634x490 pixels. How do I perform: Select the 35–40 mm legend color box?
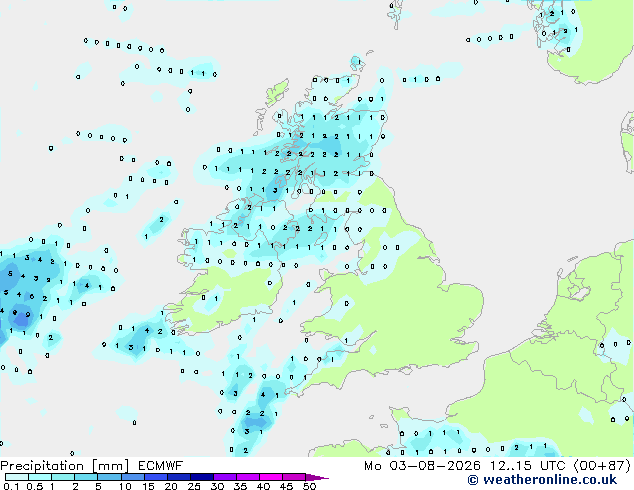247,477
